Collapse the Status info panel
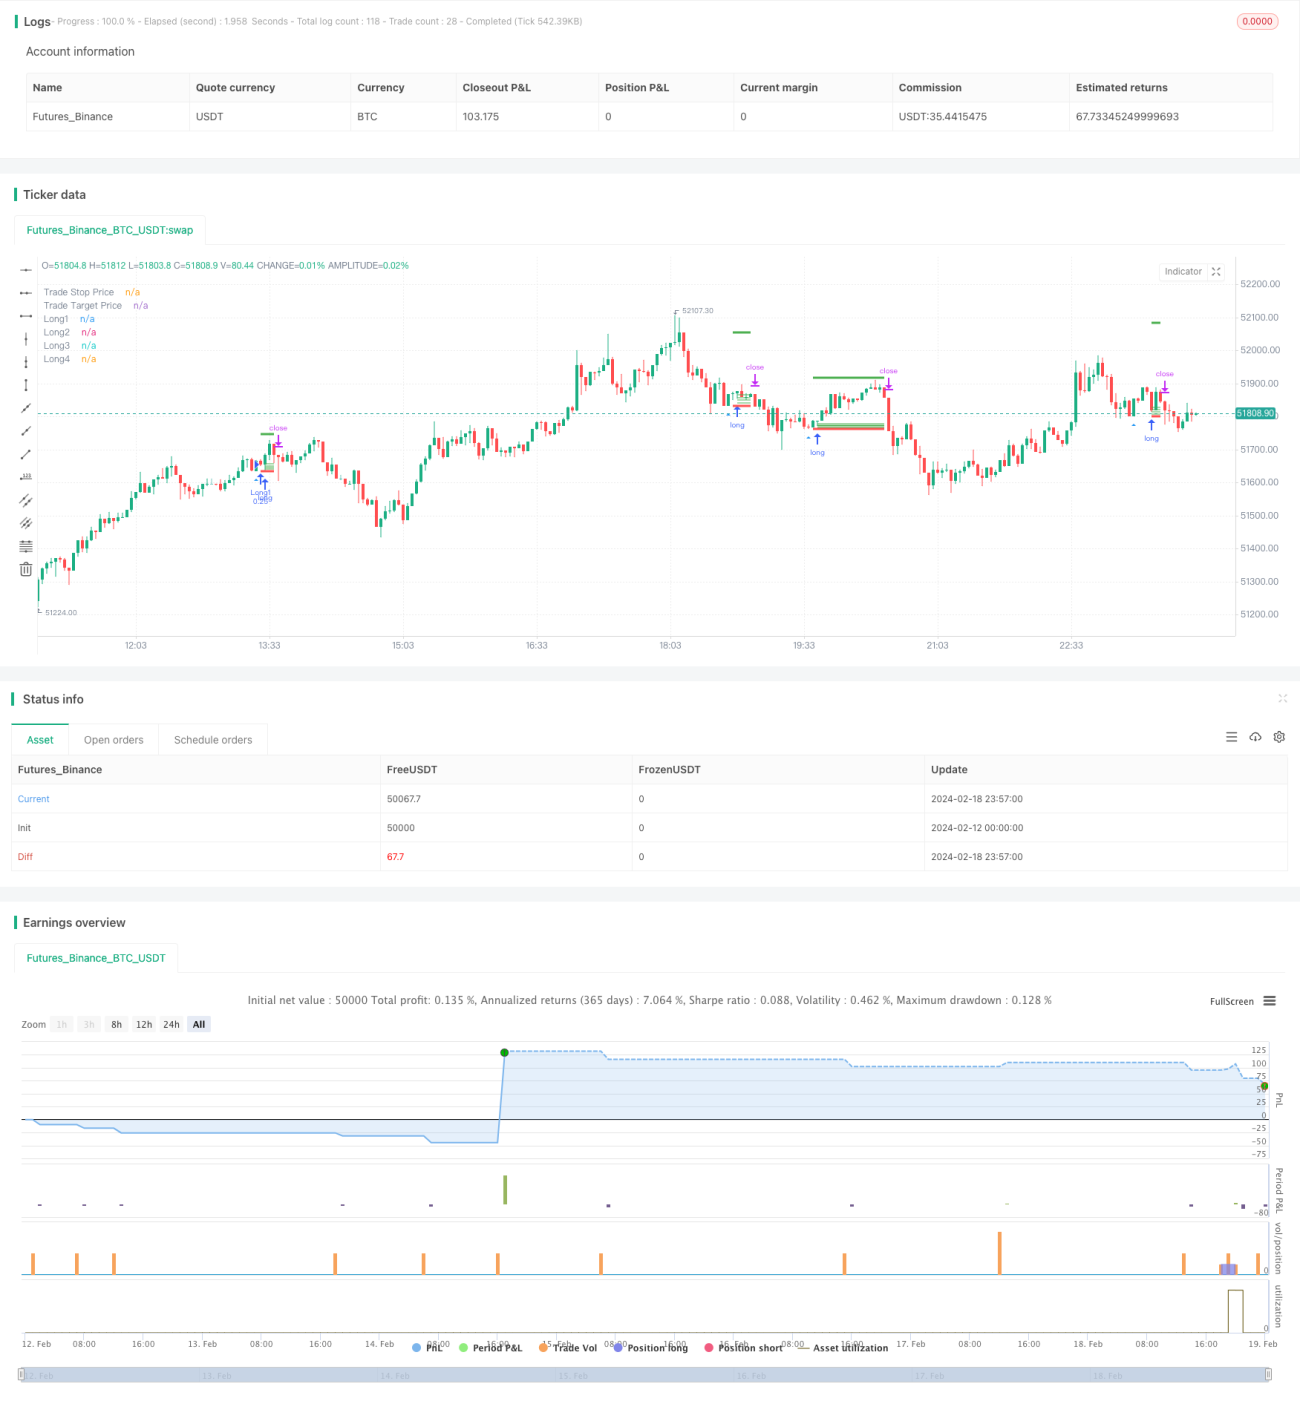This screenshot has width=1300, height=1404. [x=1282, y=699]
